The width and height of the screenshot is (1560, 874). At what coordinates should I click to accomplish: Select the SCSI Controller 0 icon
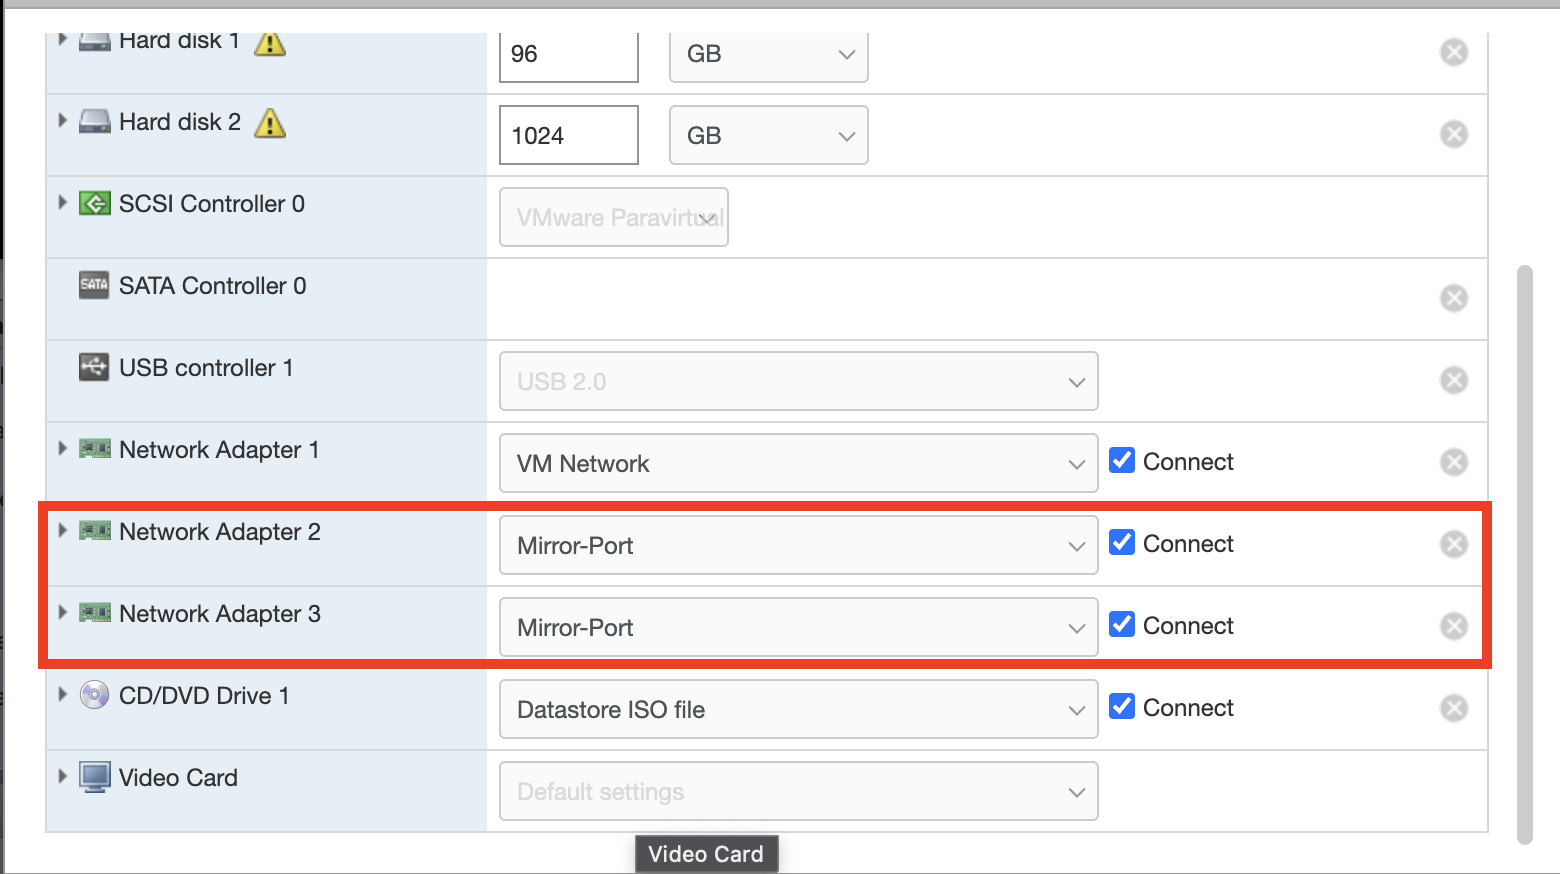[94, 203]
